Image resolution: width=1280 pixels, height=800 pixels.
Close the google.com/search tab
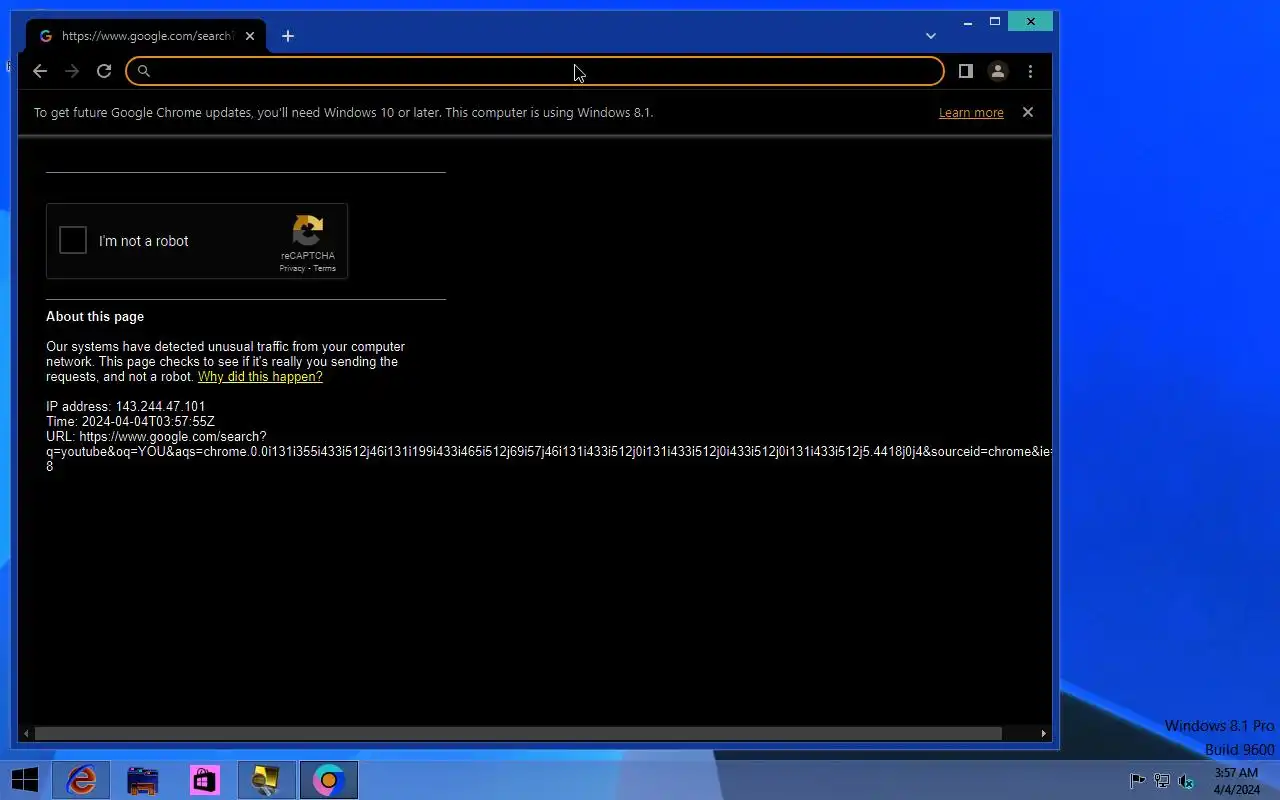[250, 36]
